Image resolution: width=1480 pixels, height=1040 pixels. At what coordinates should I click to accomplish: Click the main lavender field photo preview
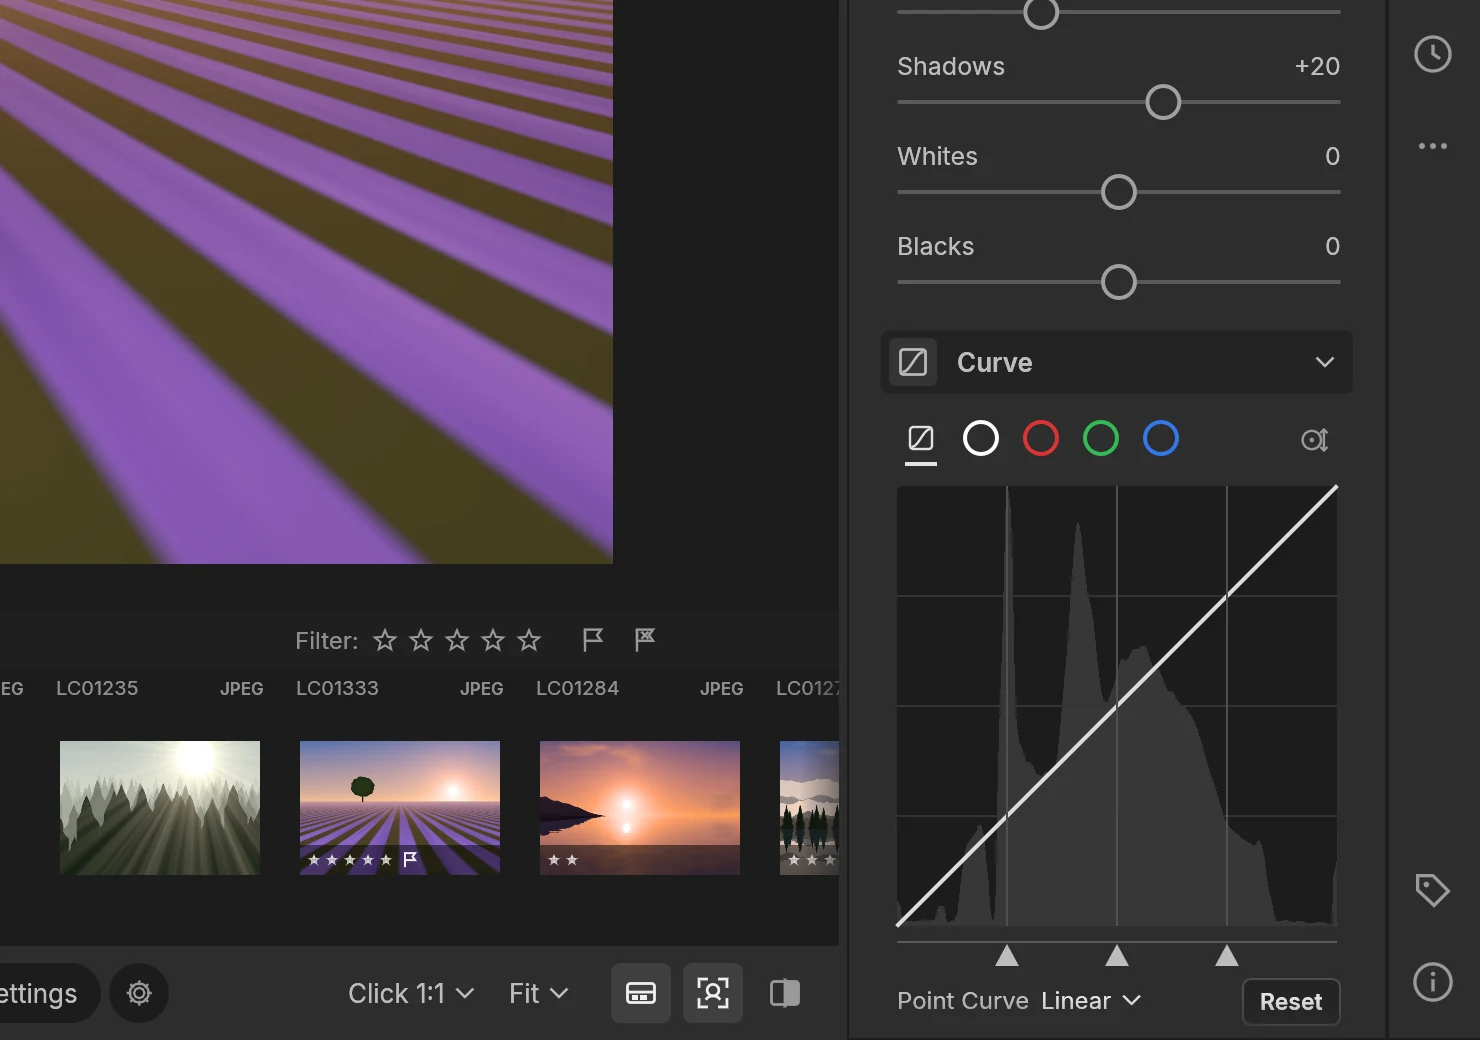click(306, 282)
